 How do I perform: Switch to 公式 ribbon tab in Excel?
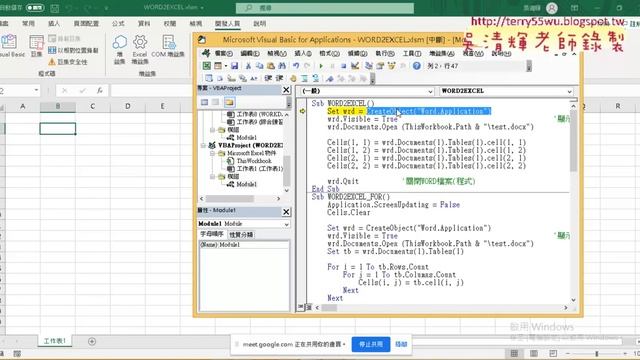[118, 24]
